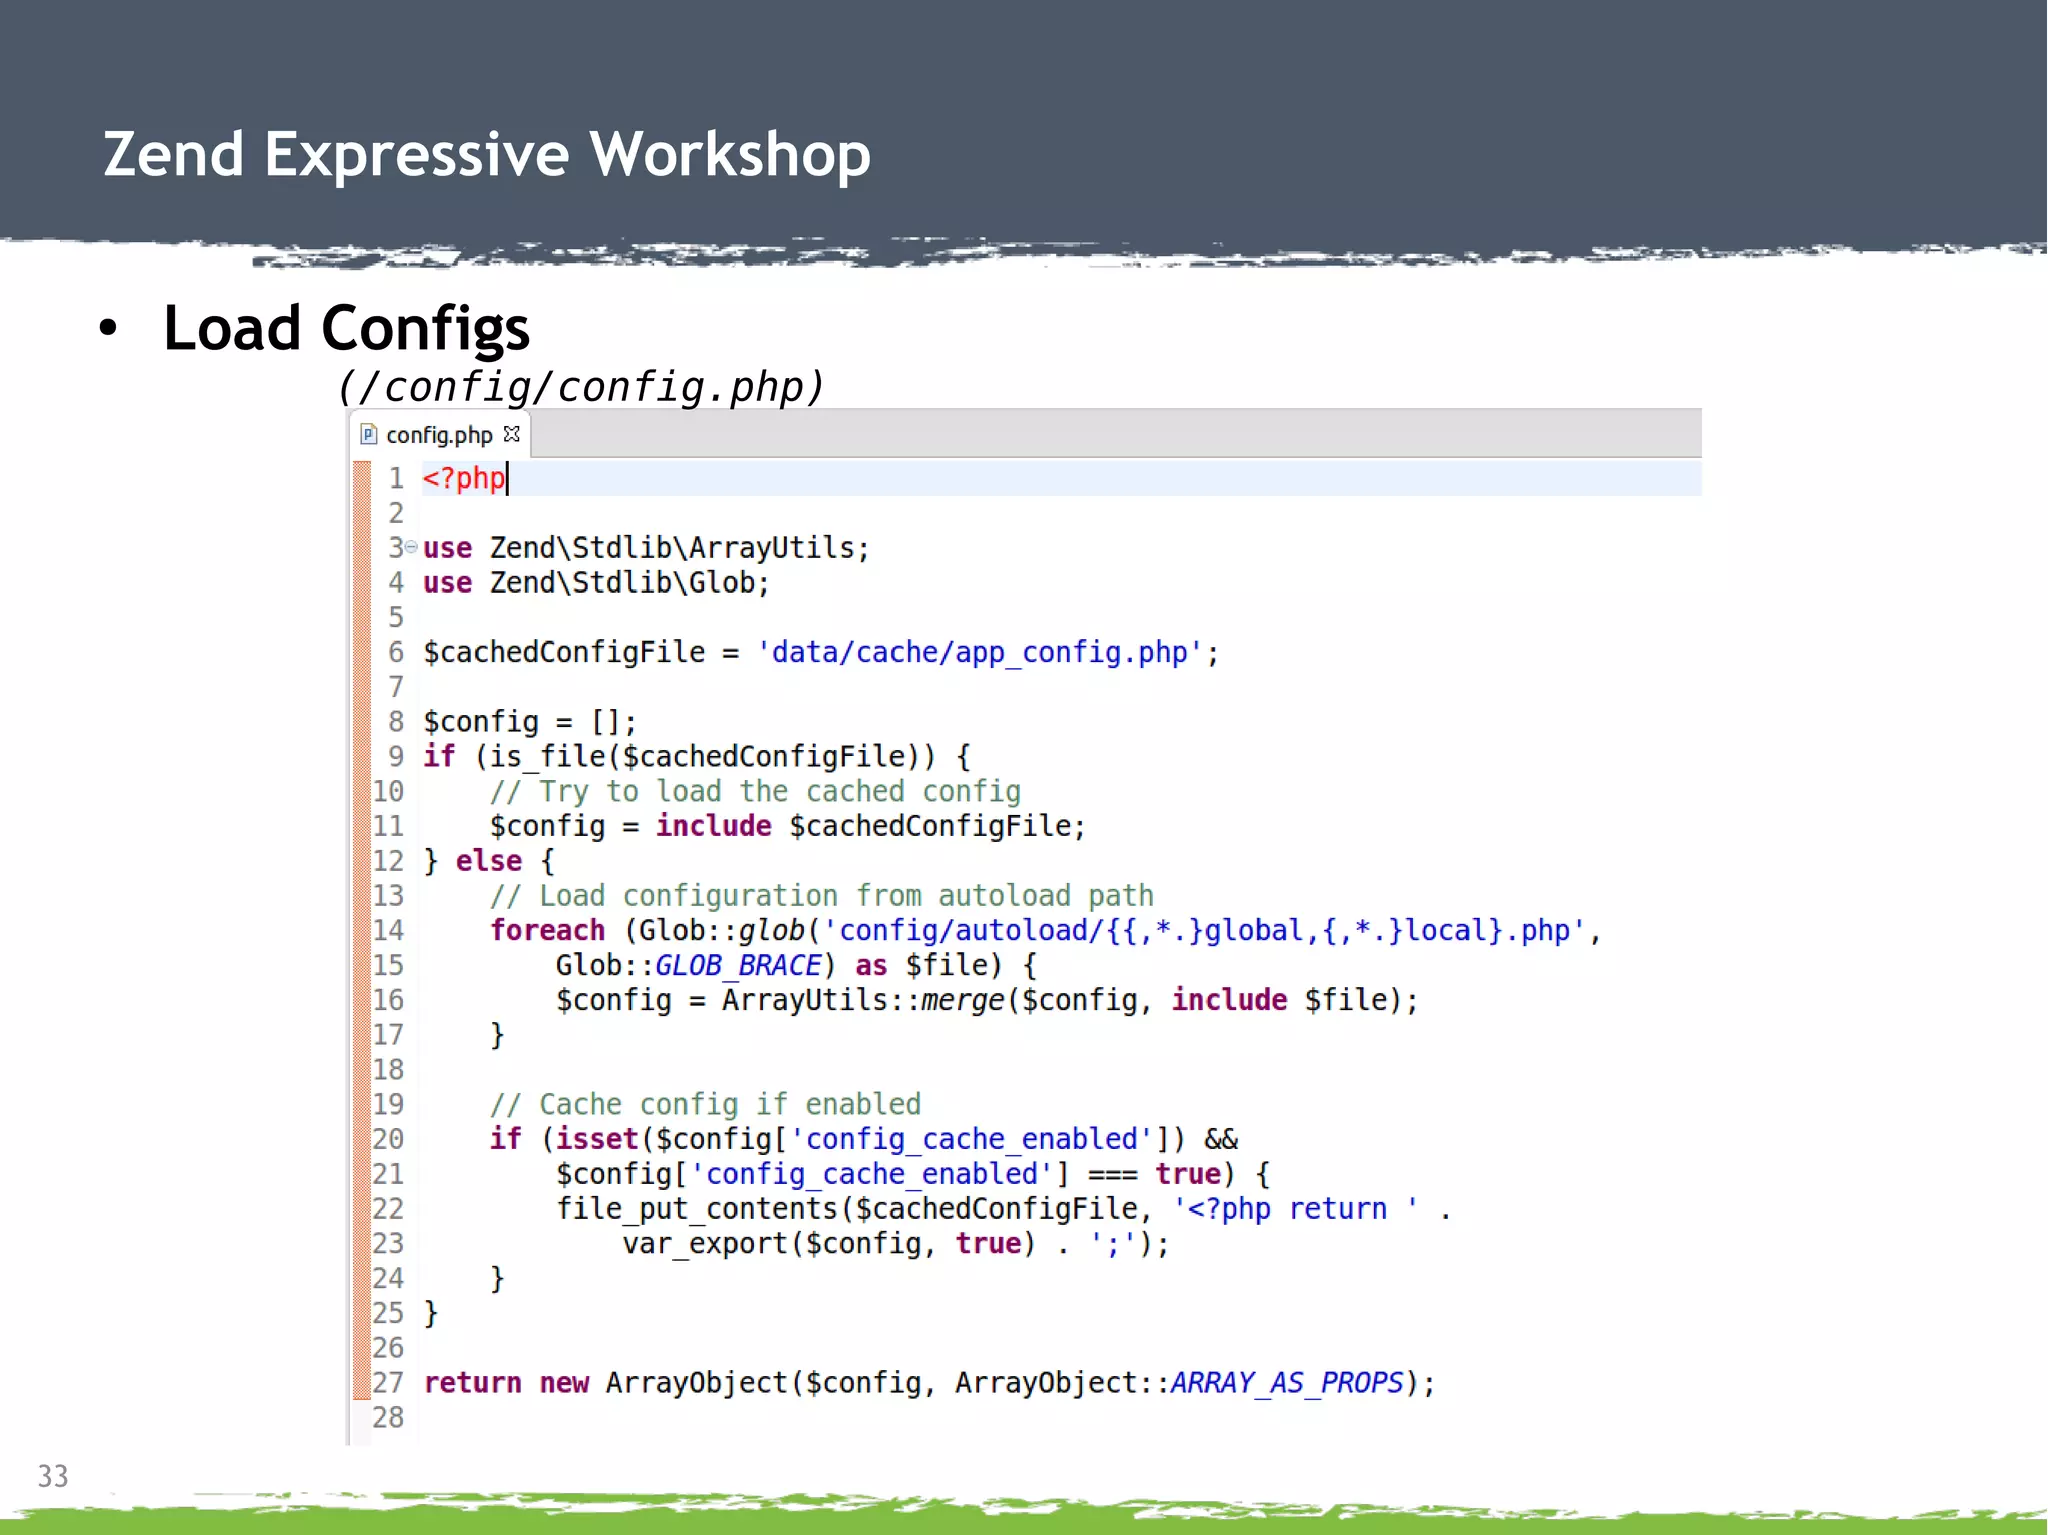Click 'Zend\Stdlib\Glob;' on line 4
The image size is (2048, 1535).
point(629,583)
